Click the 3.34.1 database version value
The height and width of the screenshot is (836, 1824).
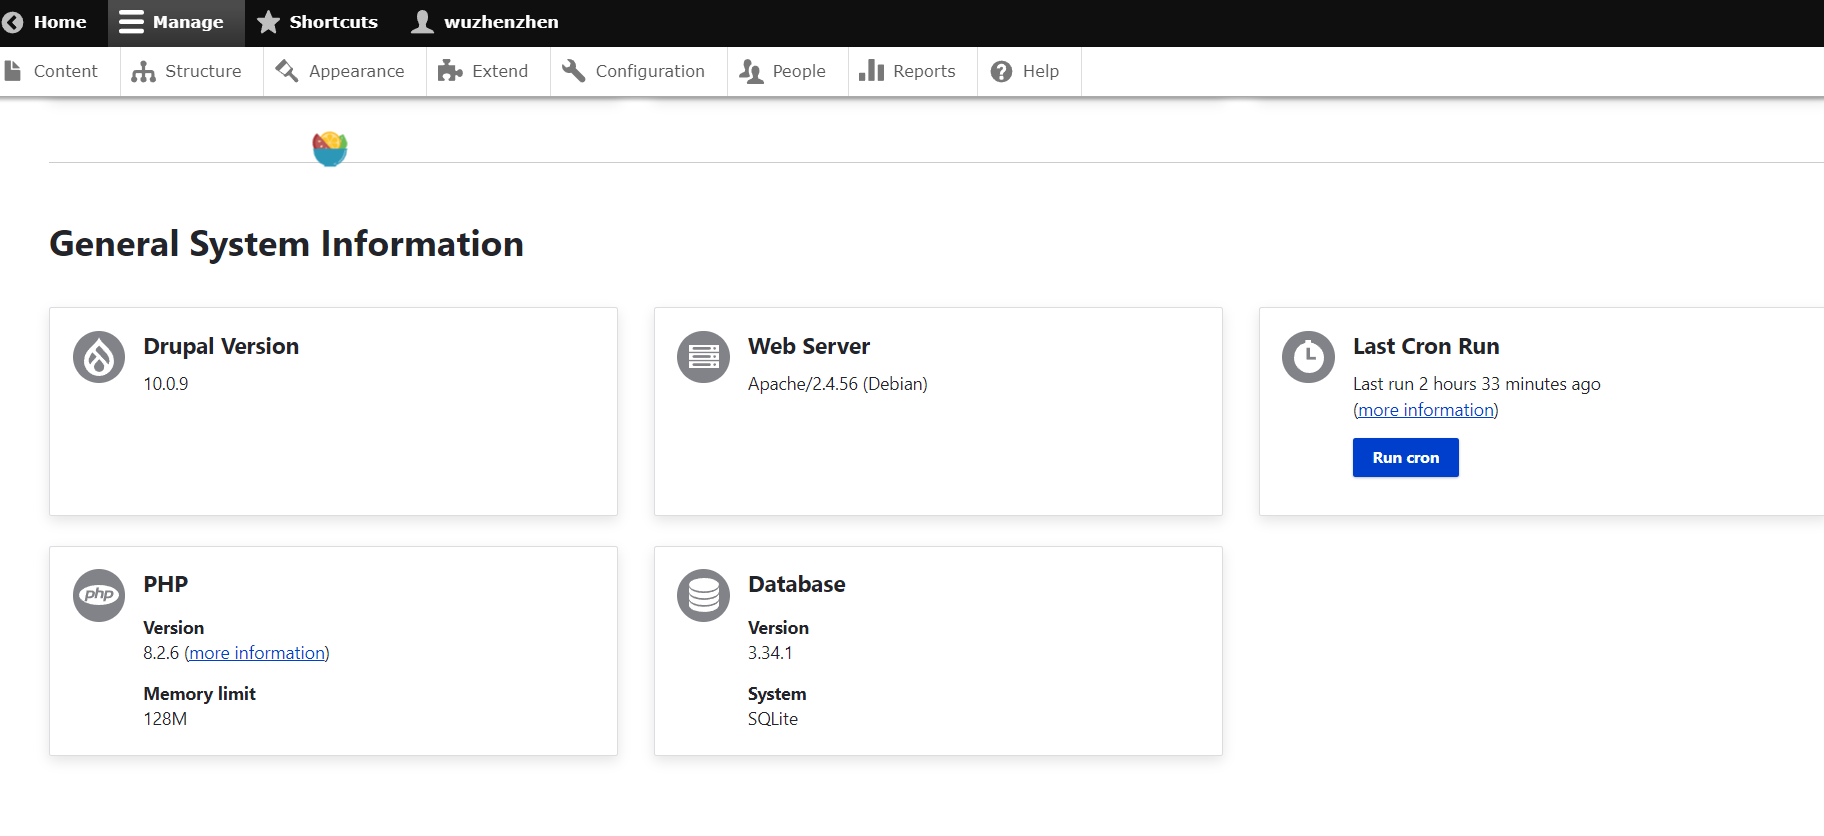click(x=770, y=653)
